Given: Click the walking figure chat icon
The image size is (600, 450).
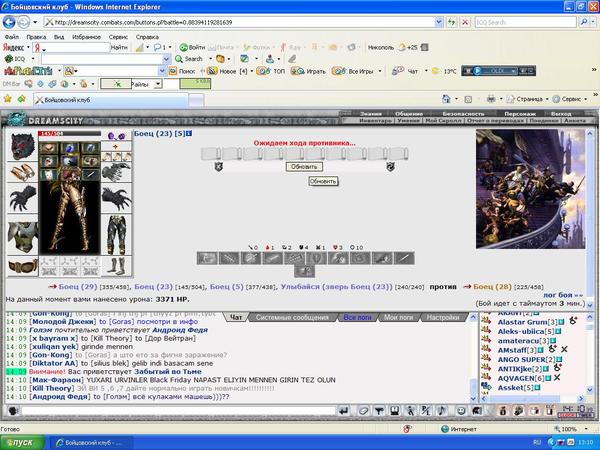Looking at the screenshot, I should coord(410,411).
